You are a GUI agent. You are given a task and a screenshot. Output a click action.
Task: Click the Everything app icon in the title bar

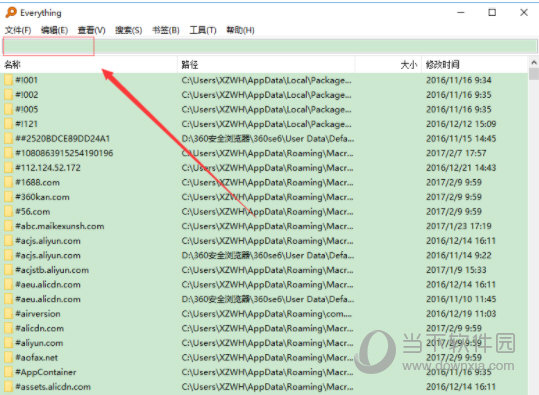[x=11, y=13]
